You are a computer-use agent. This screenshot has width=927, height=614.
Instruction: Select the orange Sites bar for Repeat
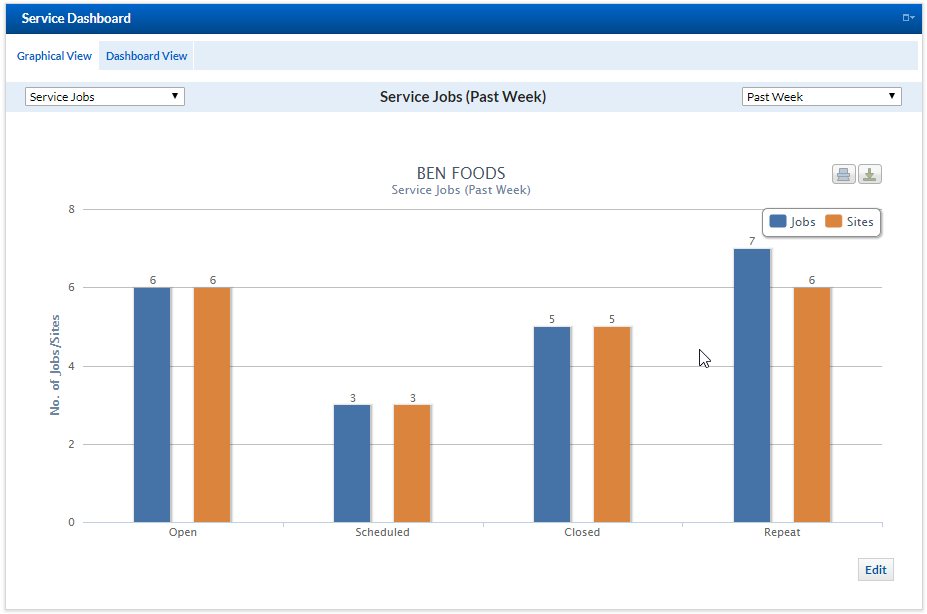click(x=812, y=404)
